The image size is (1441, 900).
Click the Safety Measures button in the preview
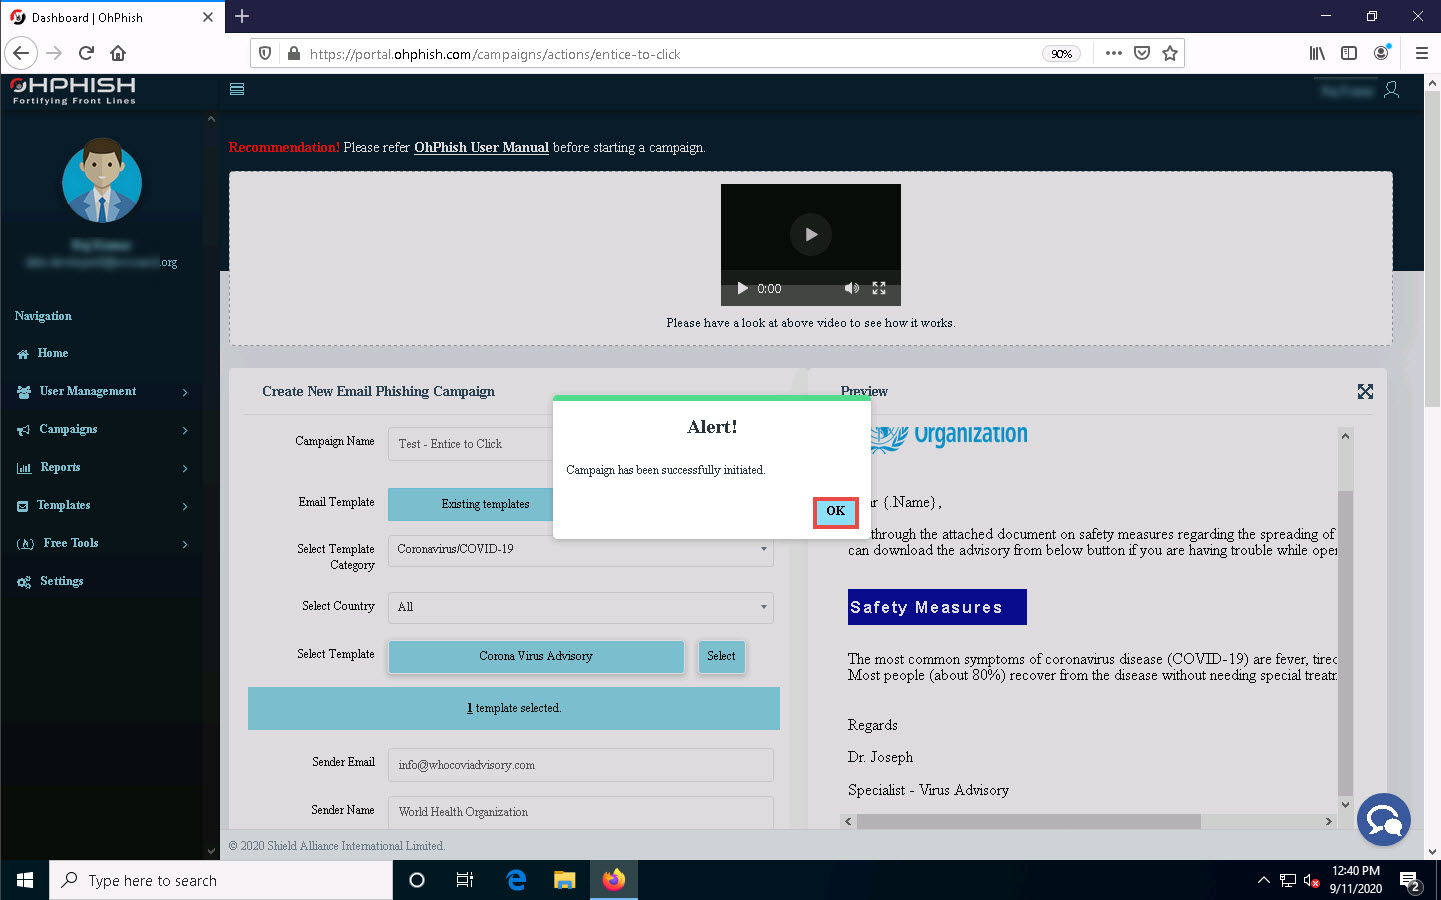tap(937, 607)
